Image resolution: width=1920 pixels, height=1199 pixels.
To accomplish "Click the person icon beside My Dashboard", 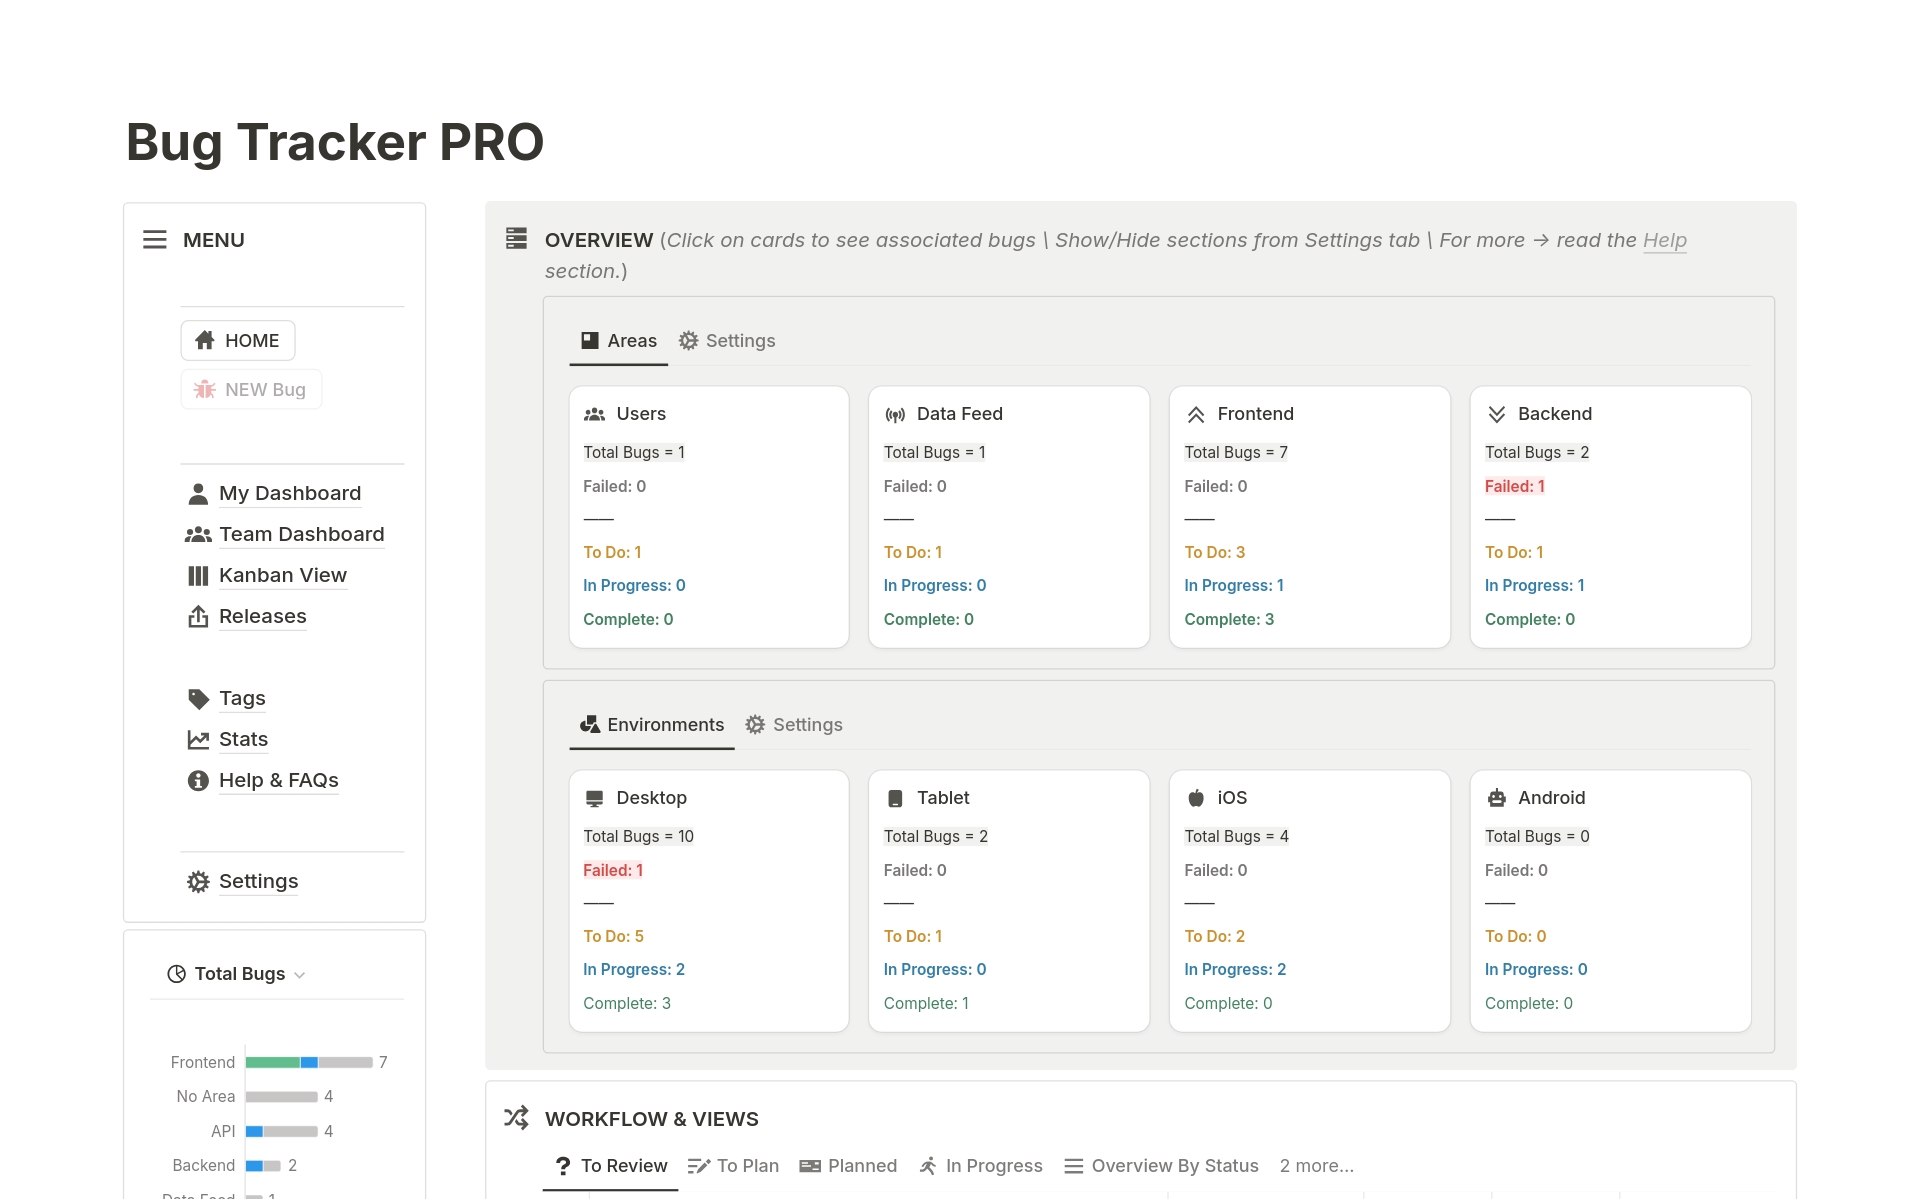I will pos(198,494).
